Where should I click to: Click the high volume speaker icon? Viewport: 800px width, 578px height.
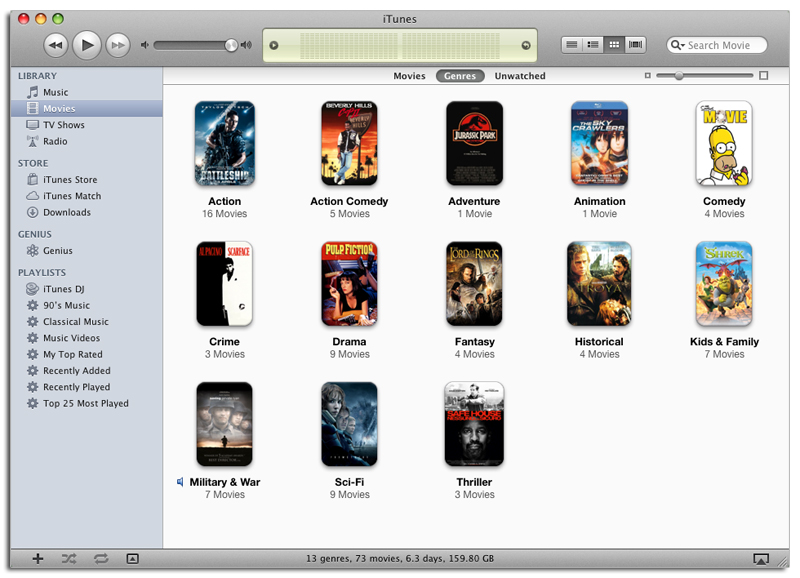tap(246, 45)
